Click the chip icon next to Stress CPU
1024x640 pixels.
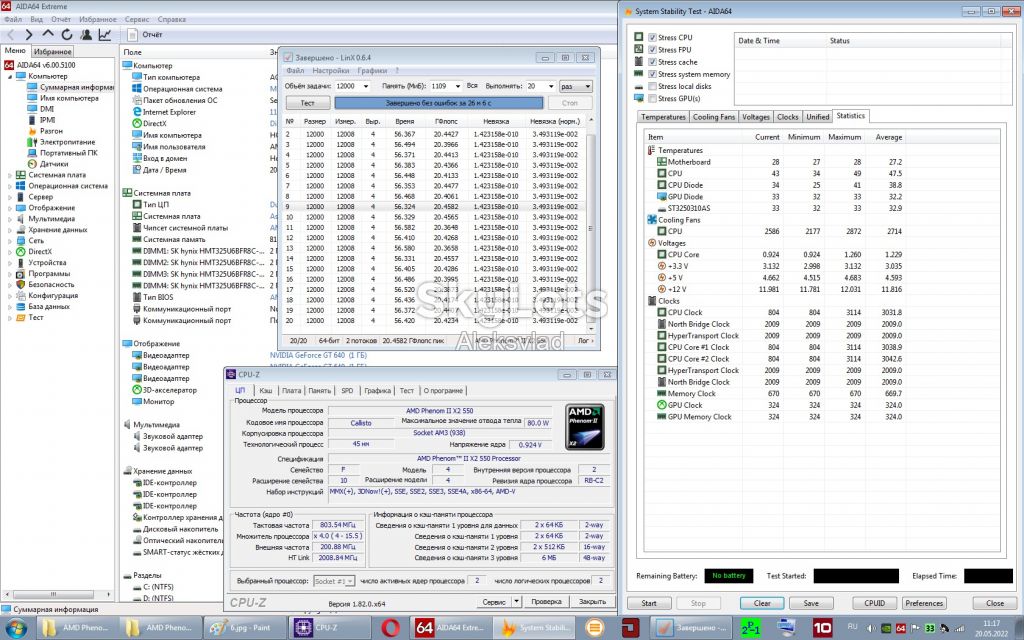click(639, 37)
